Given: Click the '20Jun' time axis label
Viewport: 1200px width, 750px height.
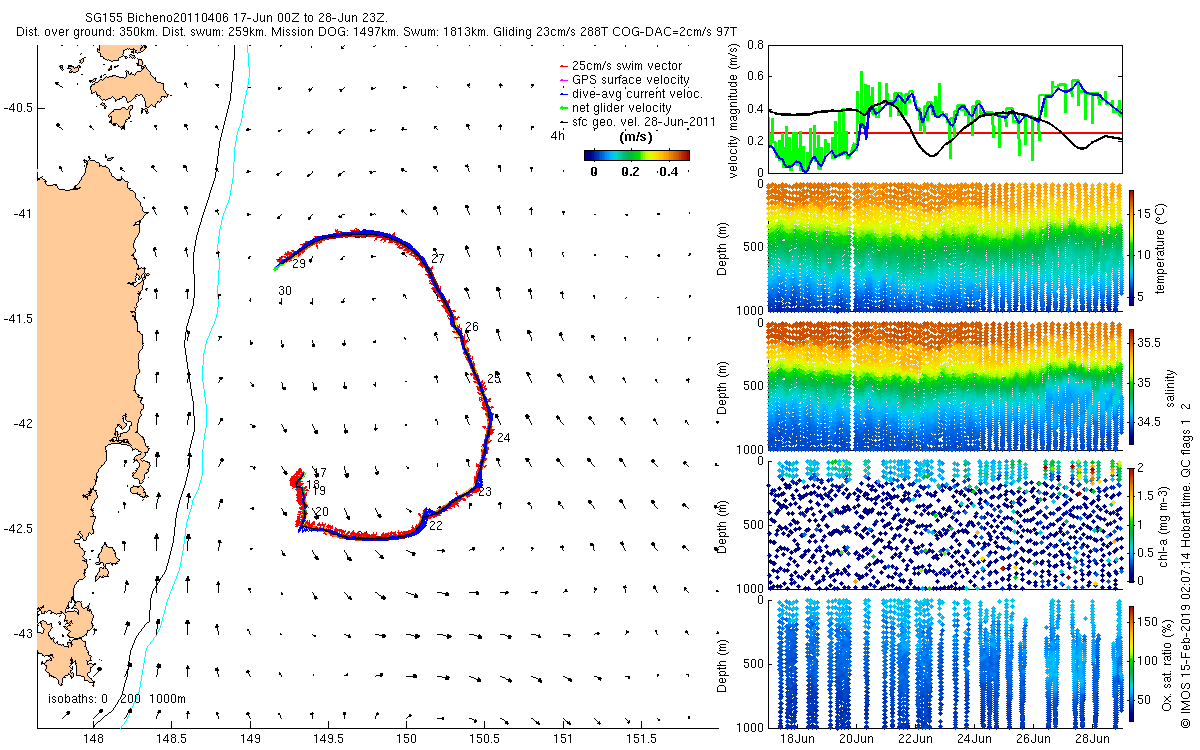Looking at the screenshot, I should (x=857, y=739).
